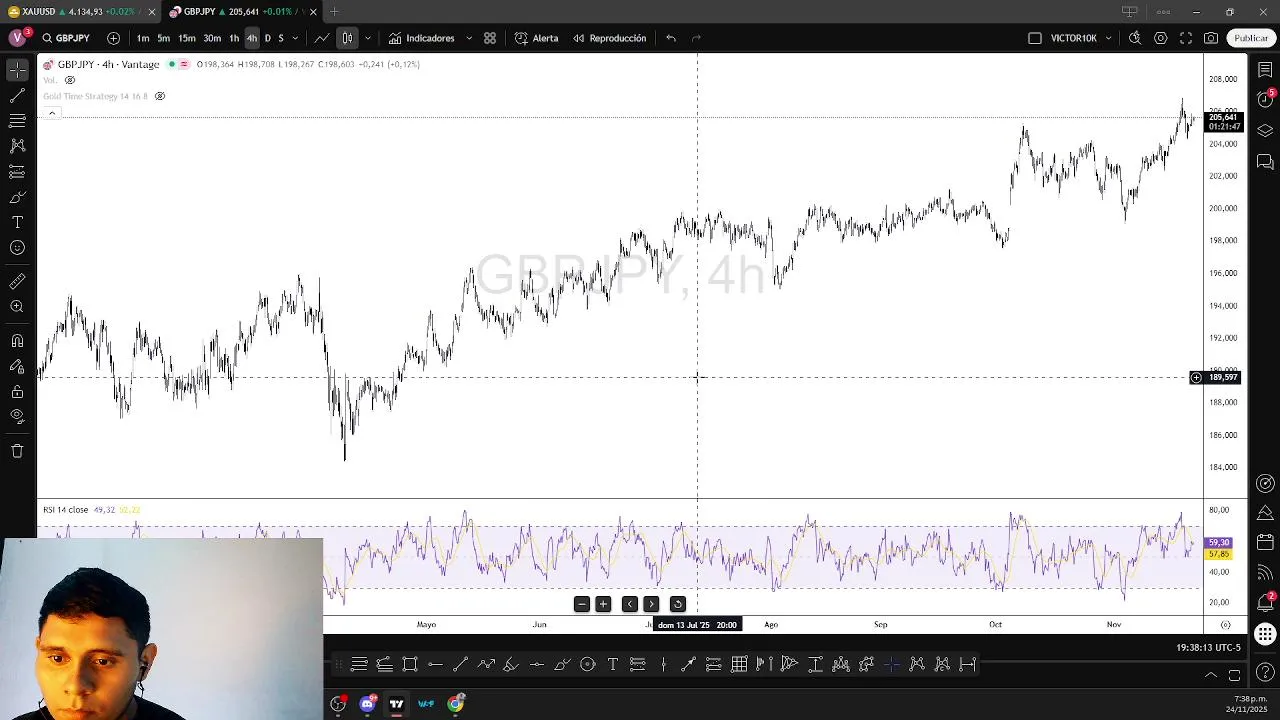The width and height of the screenshot is (1280, 720).
Task: Open the Fibonacci tools in left sidebar
Action: click(x=17, y=121)
